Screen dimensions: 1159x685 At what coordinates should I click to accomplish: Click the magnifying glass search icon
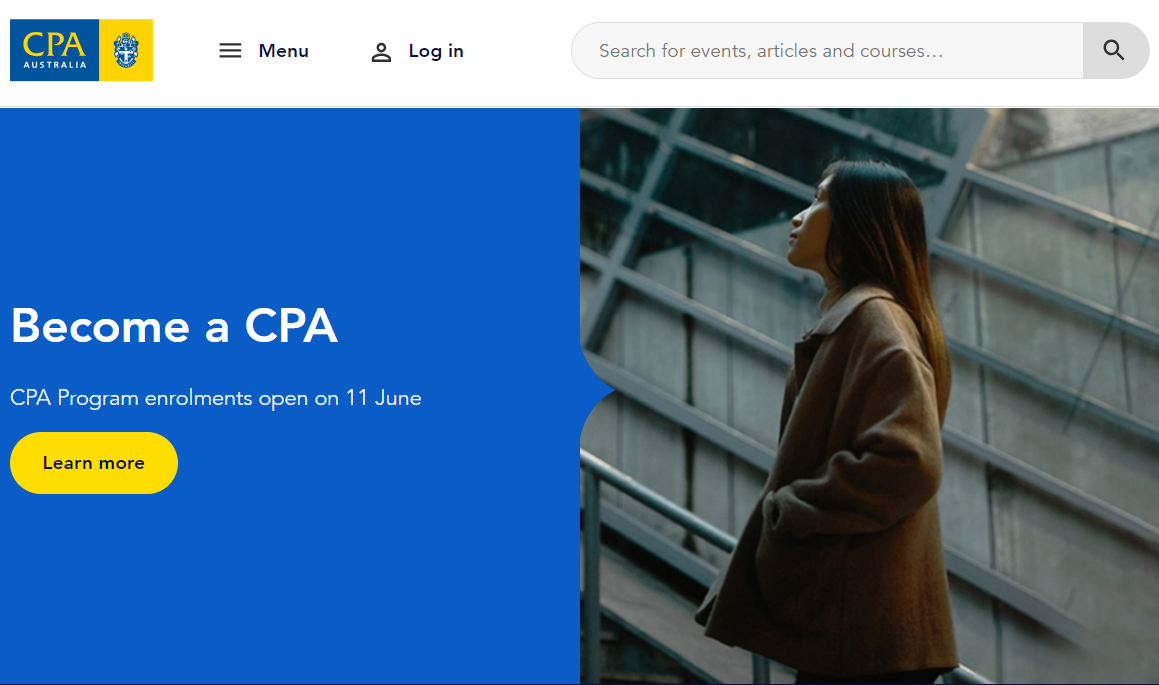click(x=1115, y=50)
